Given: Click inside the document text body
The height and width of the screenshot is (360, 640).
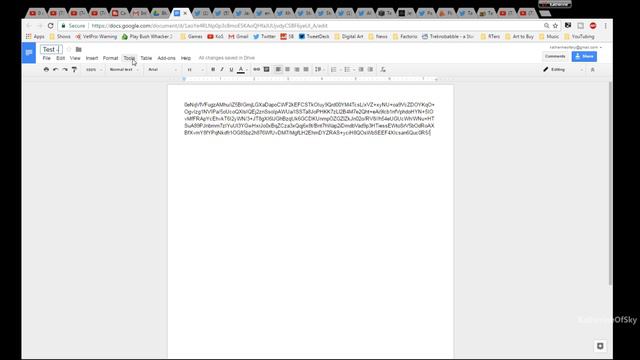Looking at the screenshot, I should pyautogui.click(x=309, y=119).
